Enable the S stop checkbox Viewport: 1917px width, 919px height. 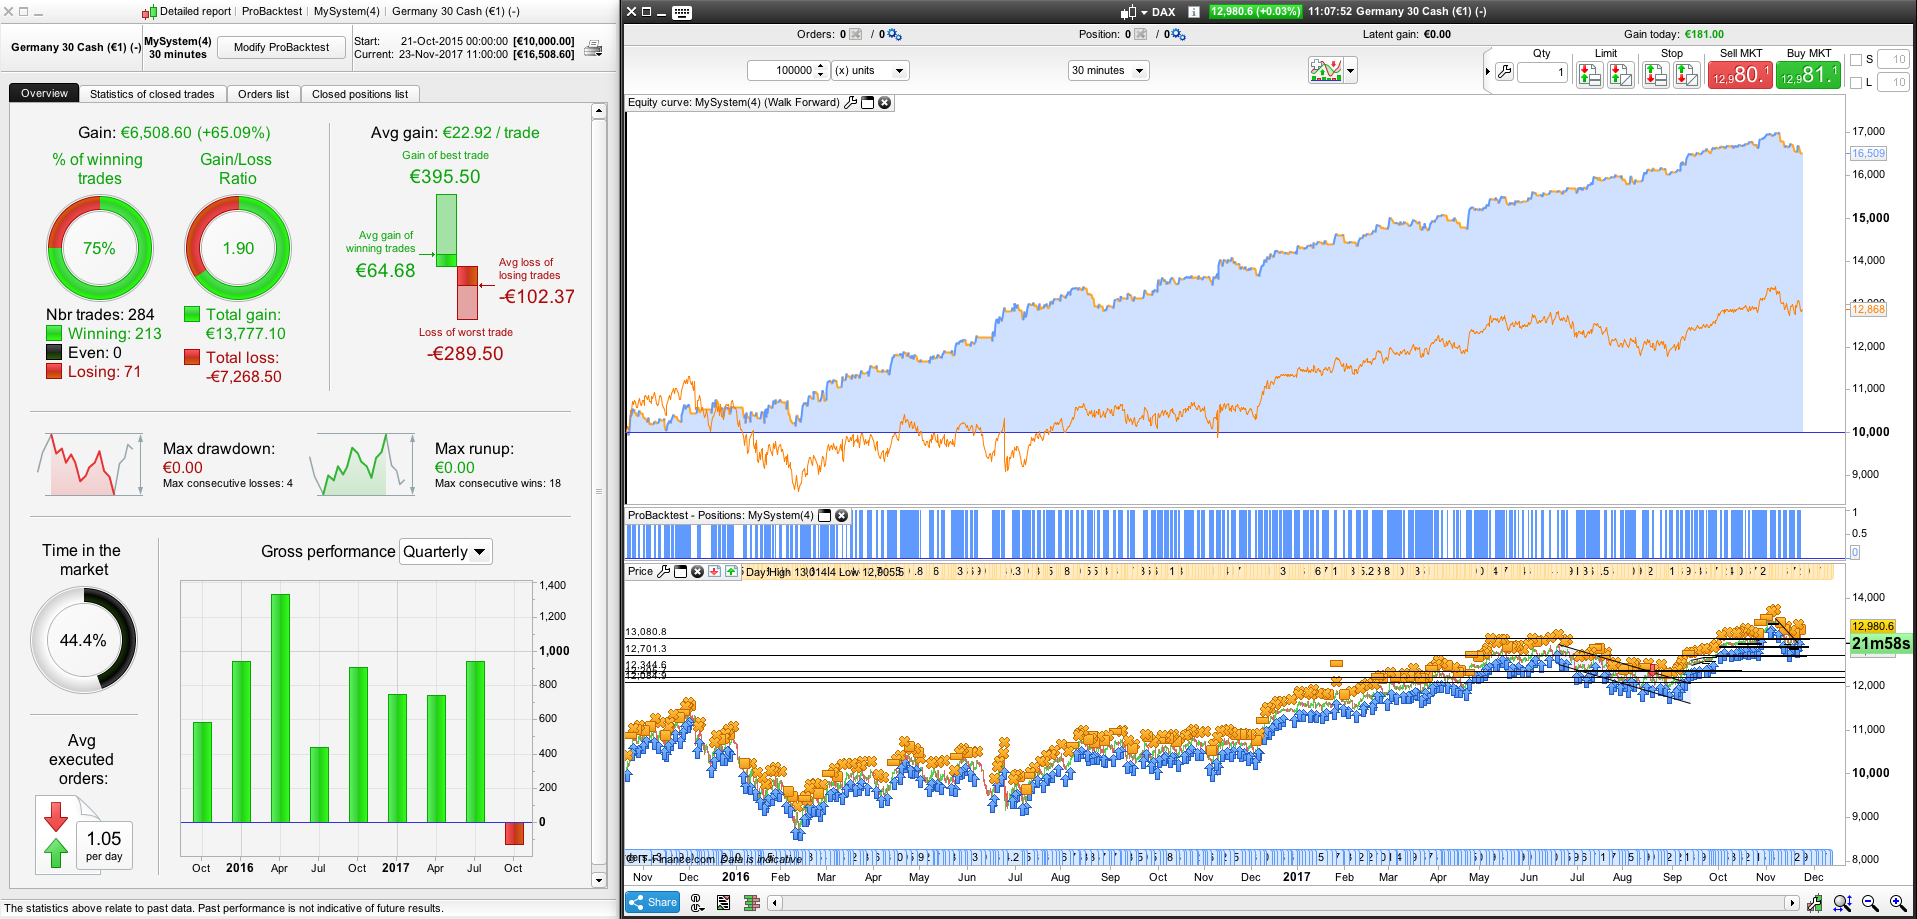(x=1856, y=60)
